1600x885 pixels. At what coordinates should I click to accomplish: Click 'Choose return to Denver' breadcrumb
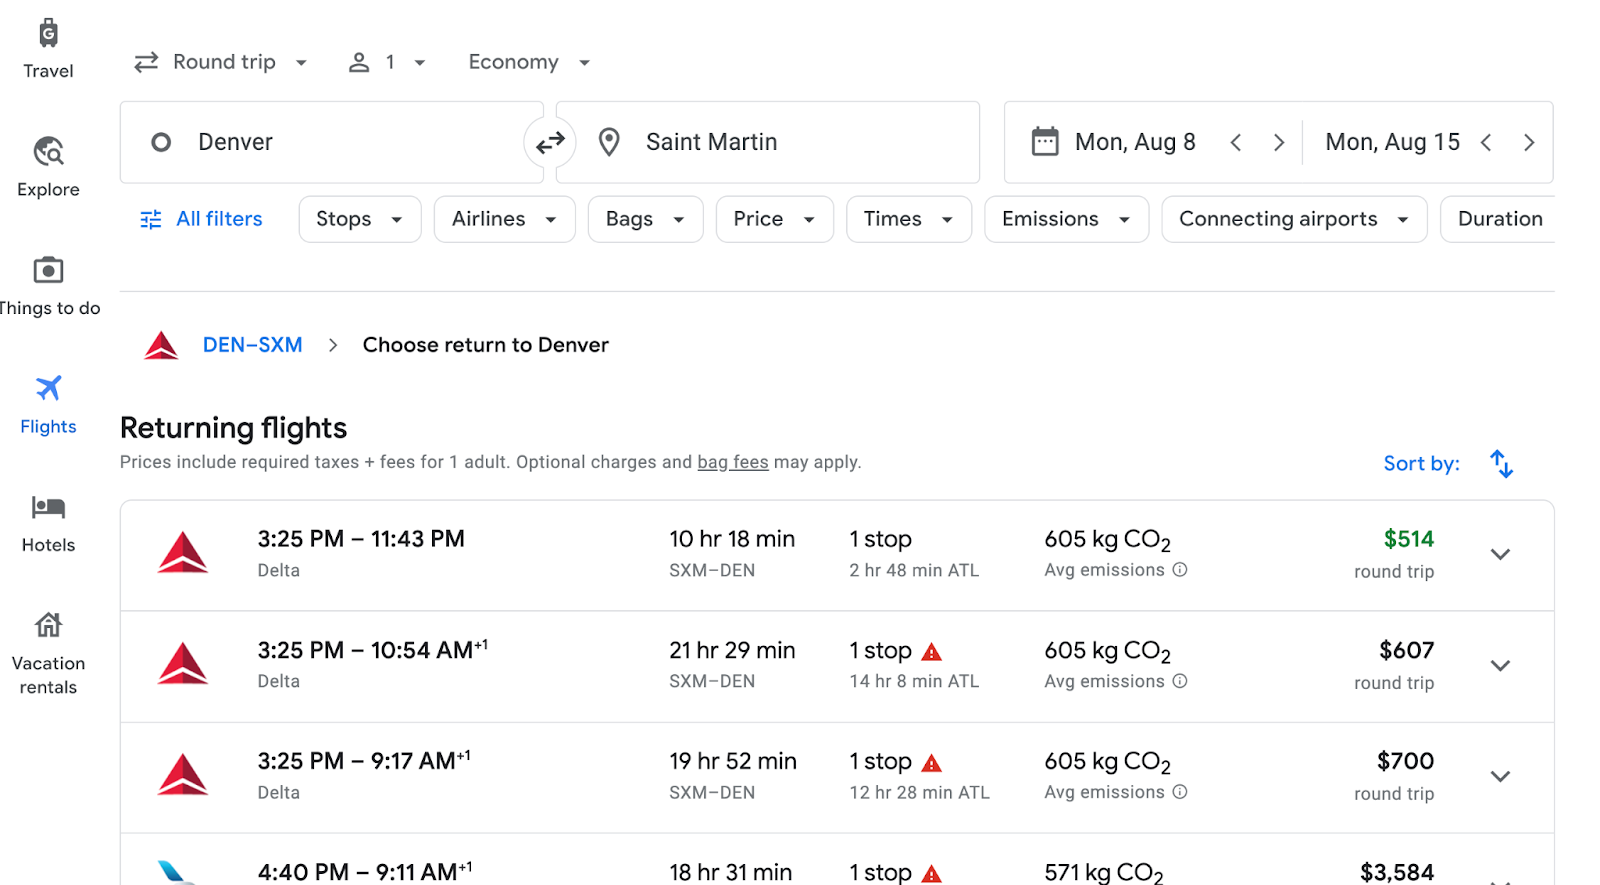(x=485, y=345)
